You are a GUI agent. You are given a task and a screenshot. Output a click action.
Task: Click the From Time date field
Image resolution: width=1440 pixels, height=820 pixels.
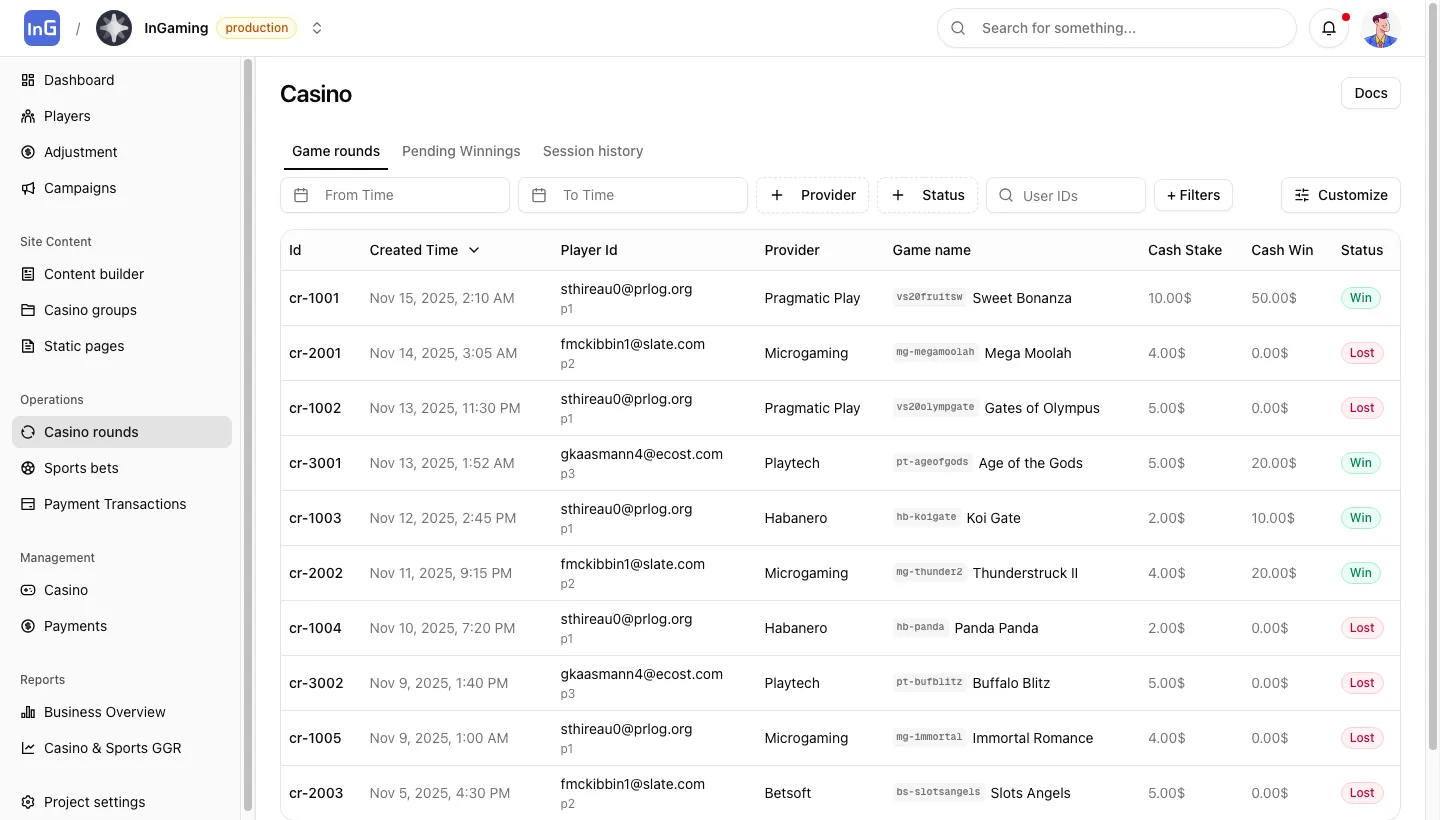pos(395,195)
